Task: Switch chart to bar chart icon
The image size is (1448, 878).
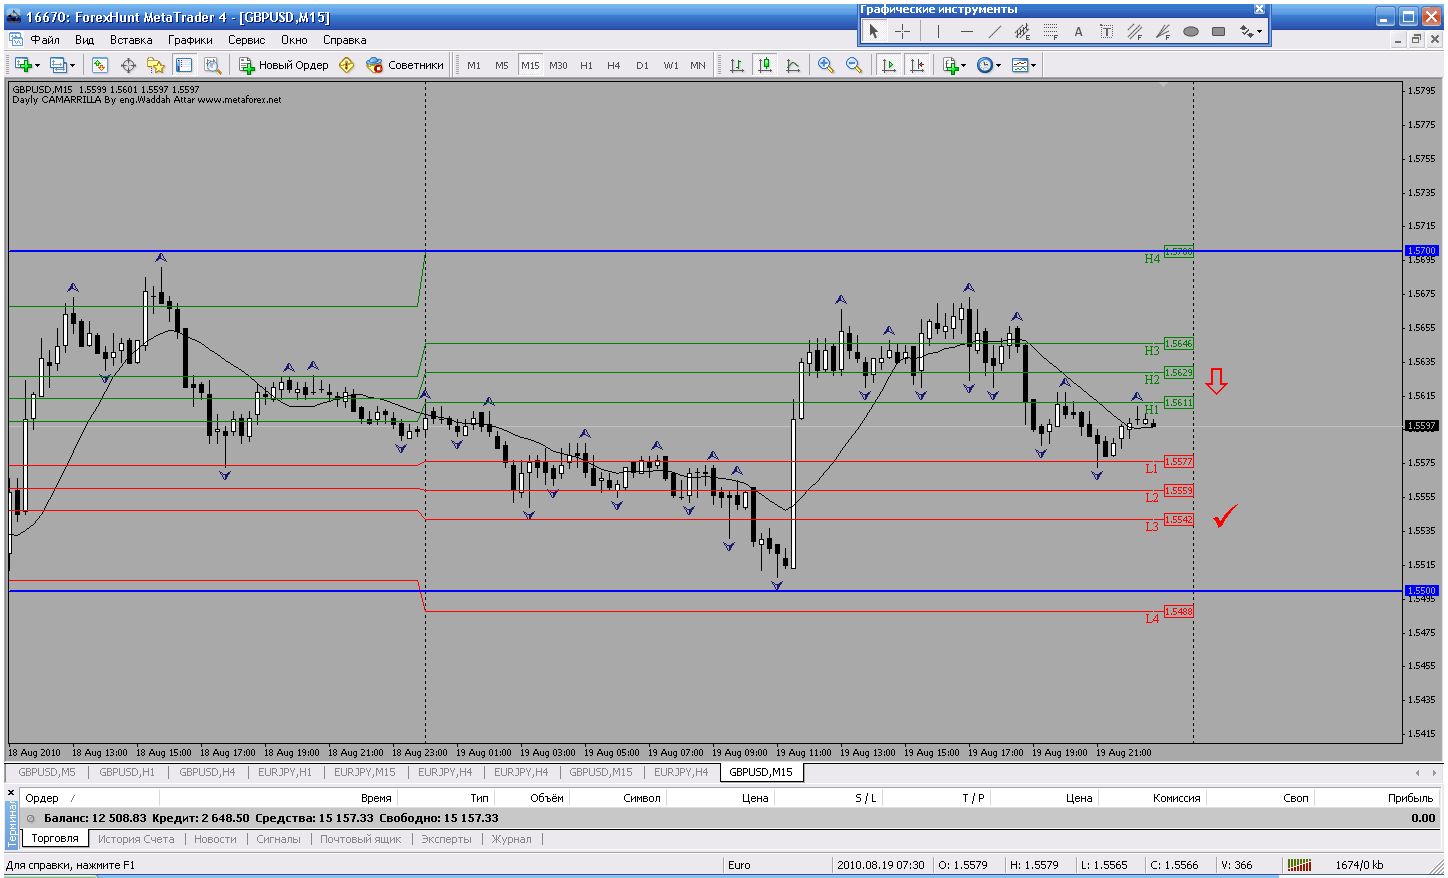Action: tap(737, 65)
